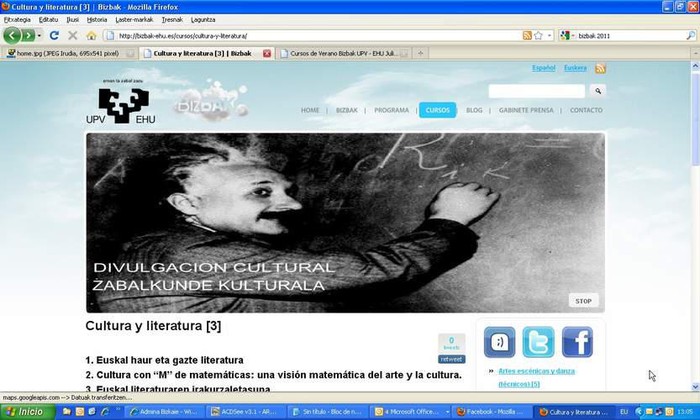Switch to the home.jpg tab

click(69, 54)
